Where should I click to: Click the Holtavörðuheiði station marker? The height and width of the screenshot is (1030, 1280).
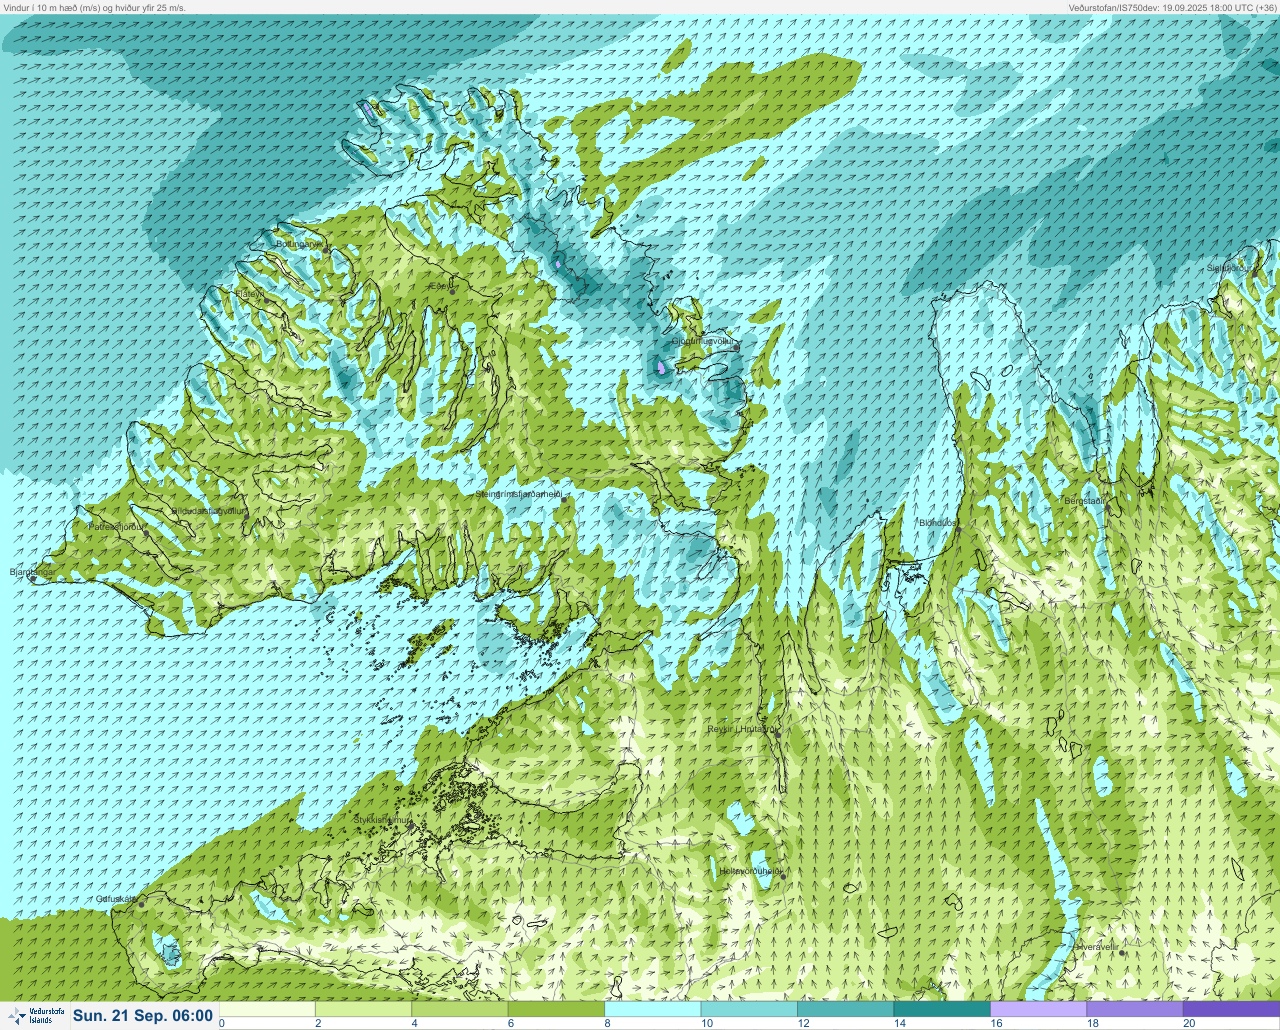(783, 877)
